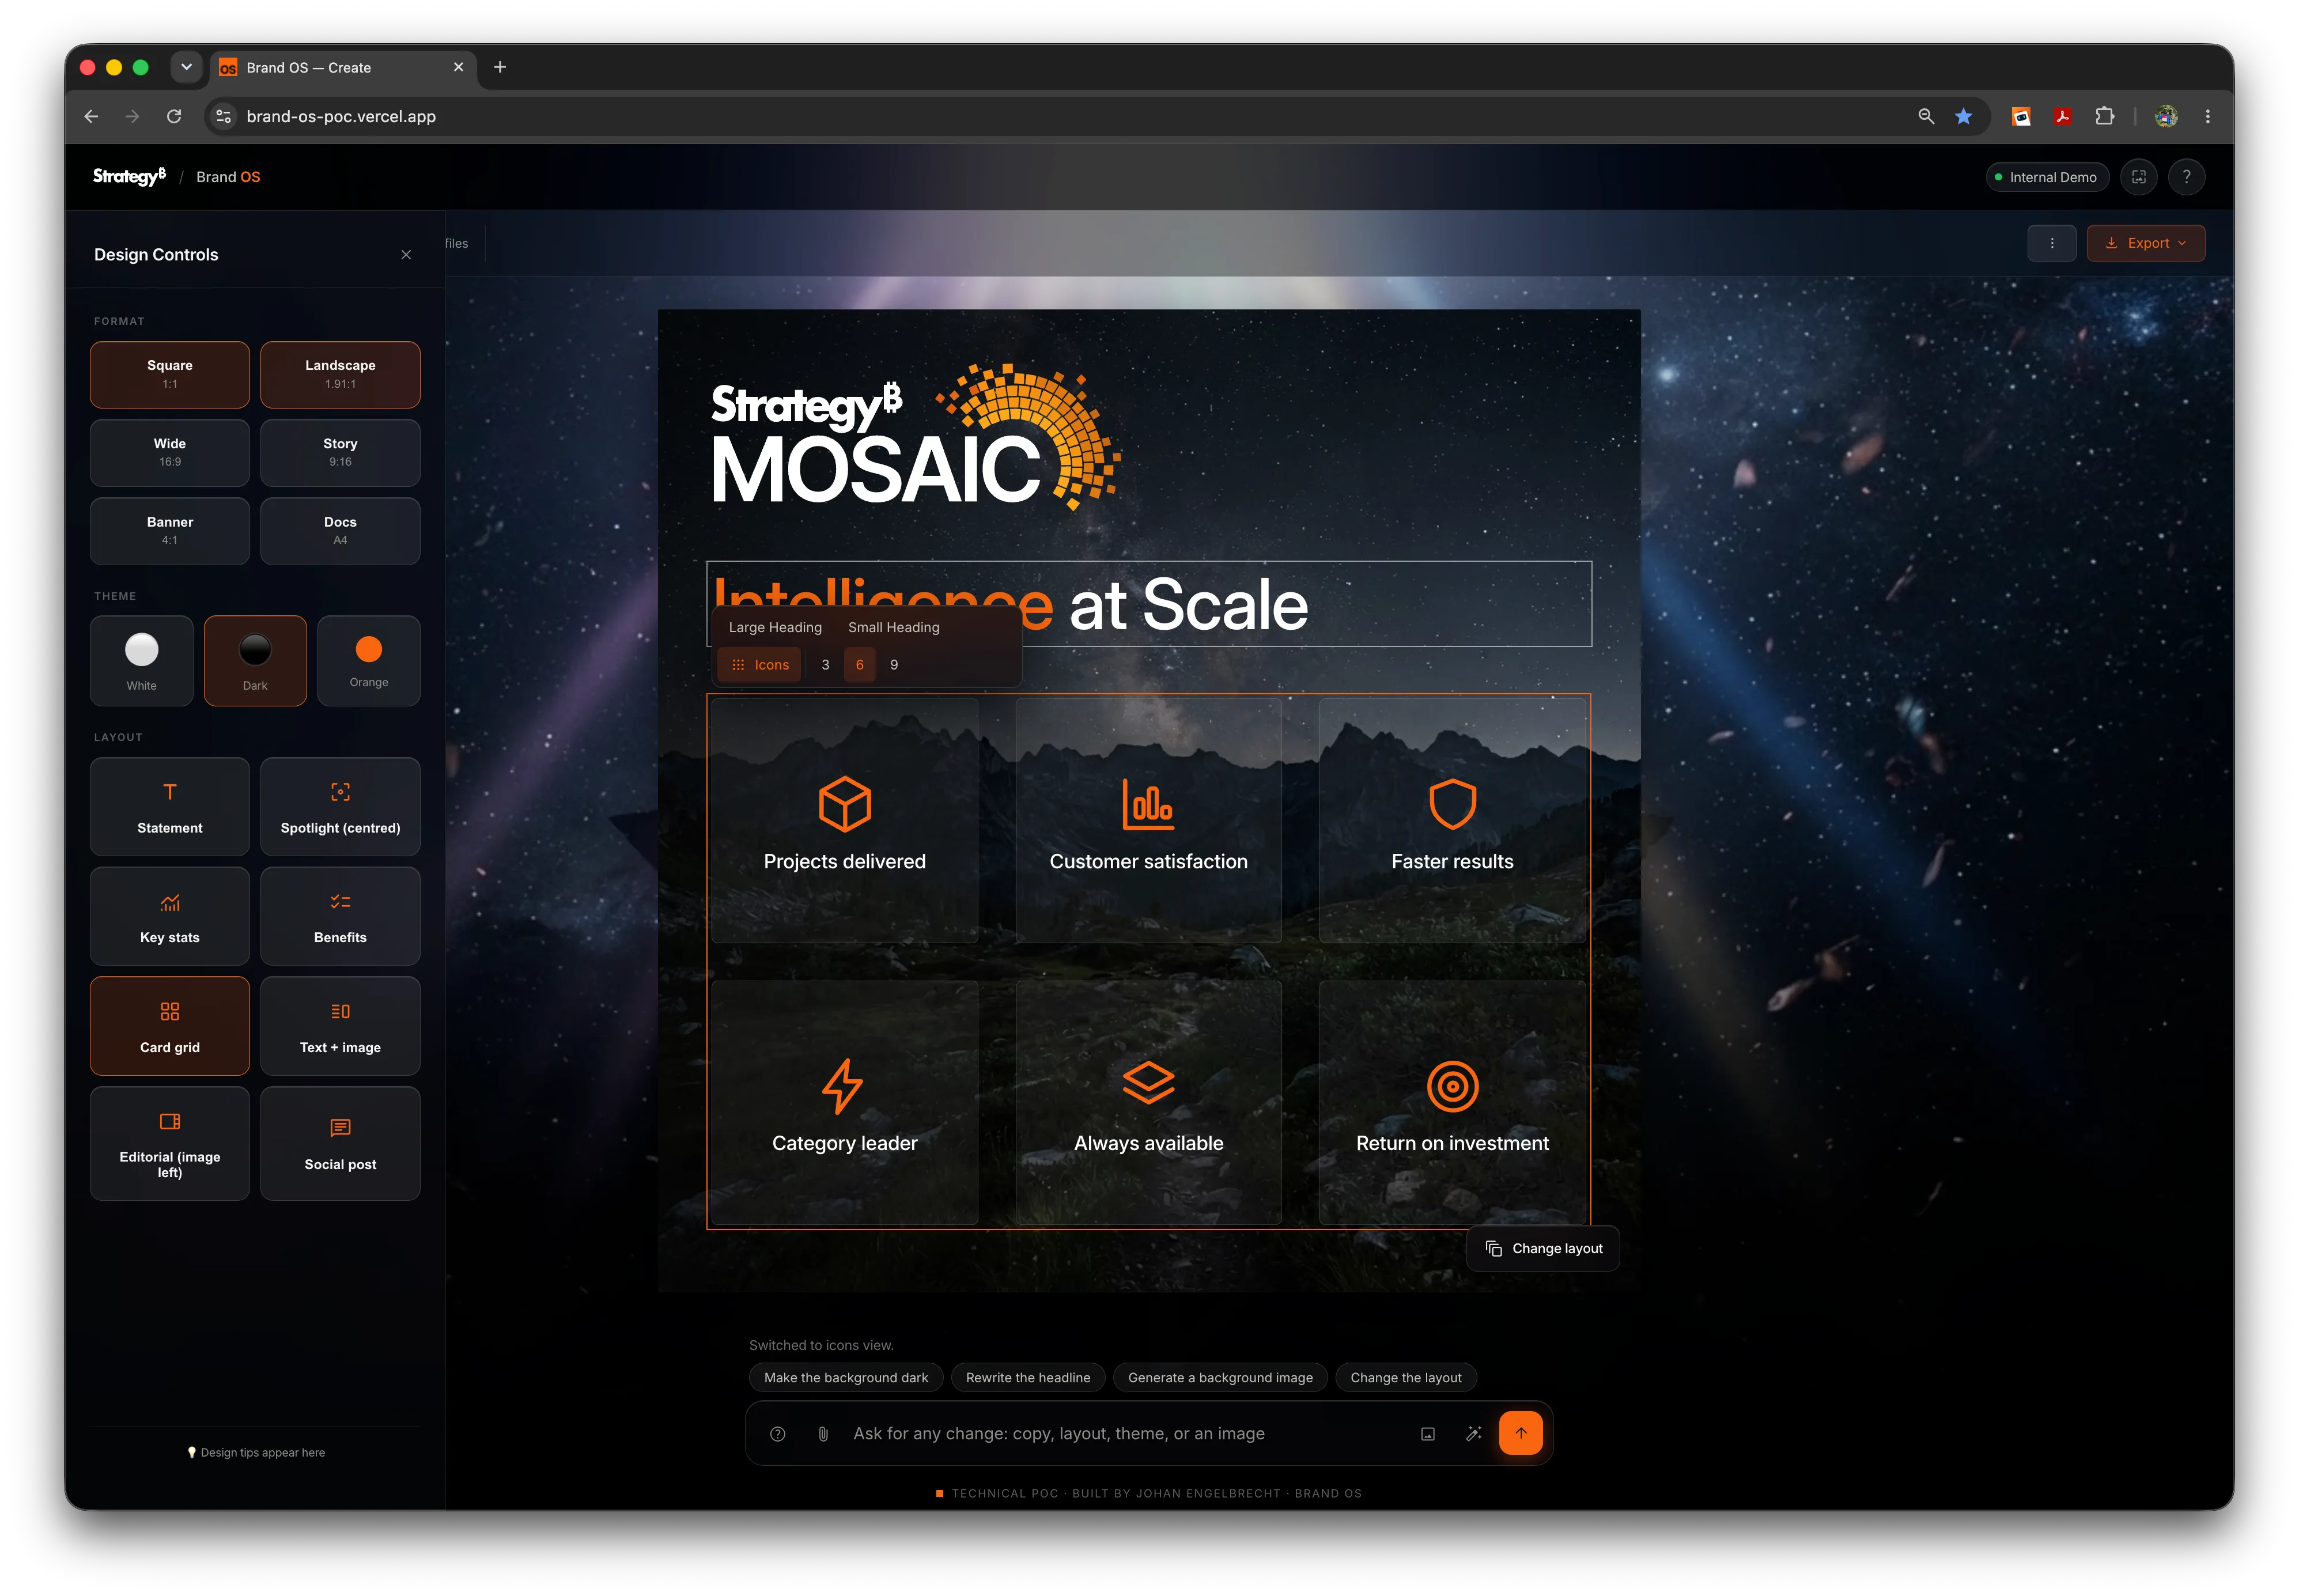
Task: Open the three-dot menu beside Export
Action: pyautogui.click(x=2052, y=243)
